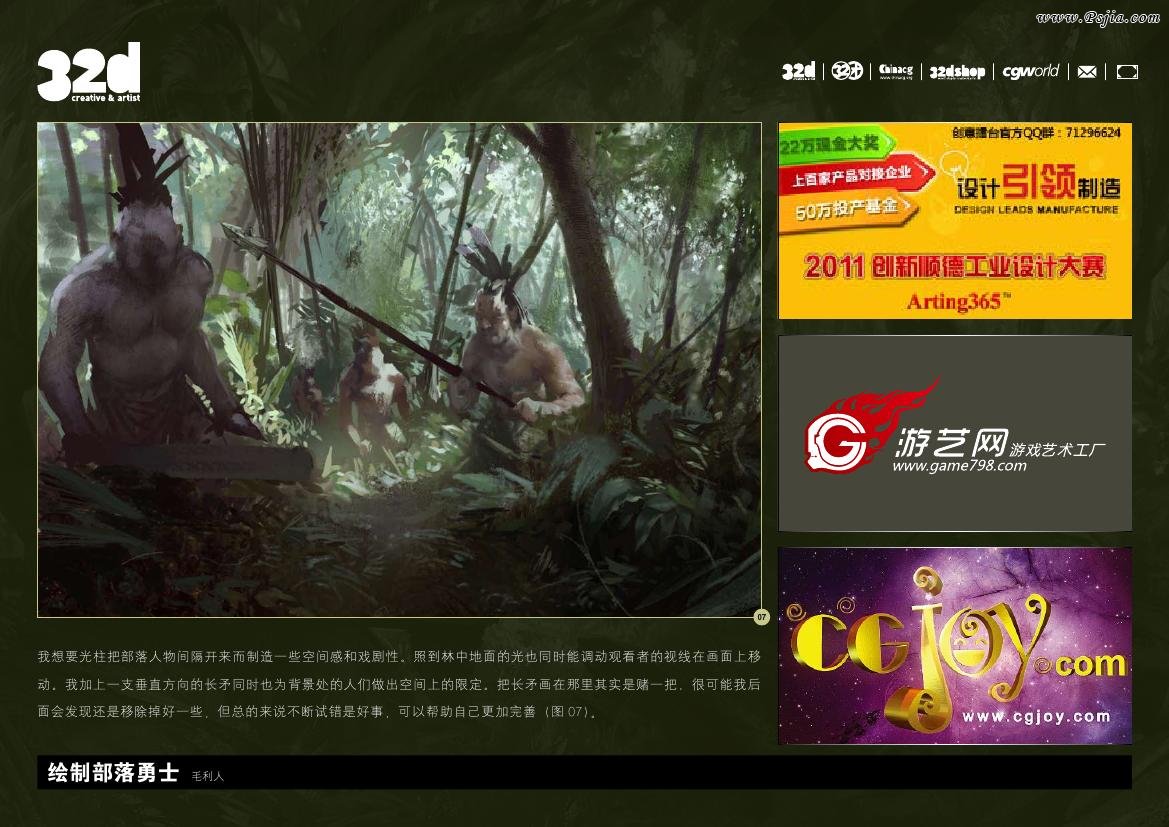Viewport: 1169px width, 827px height.
Task: Open the small 32d icon in top navigation
Action: pyautogui.click(x=798, y=71)
